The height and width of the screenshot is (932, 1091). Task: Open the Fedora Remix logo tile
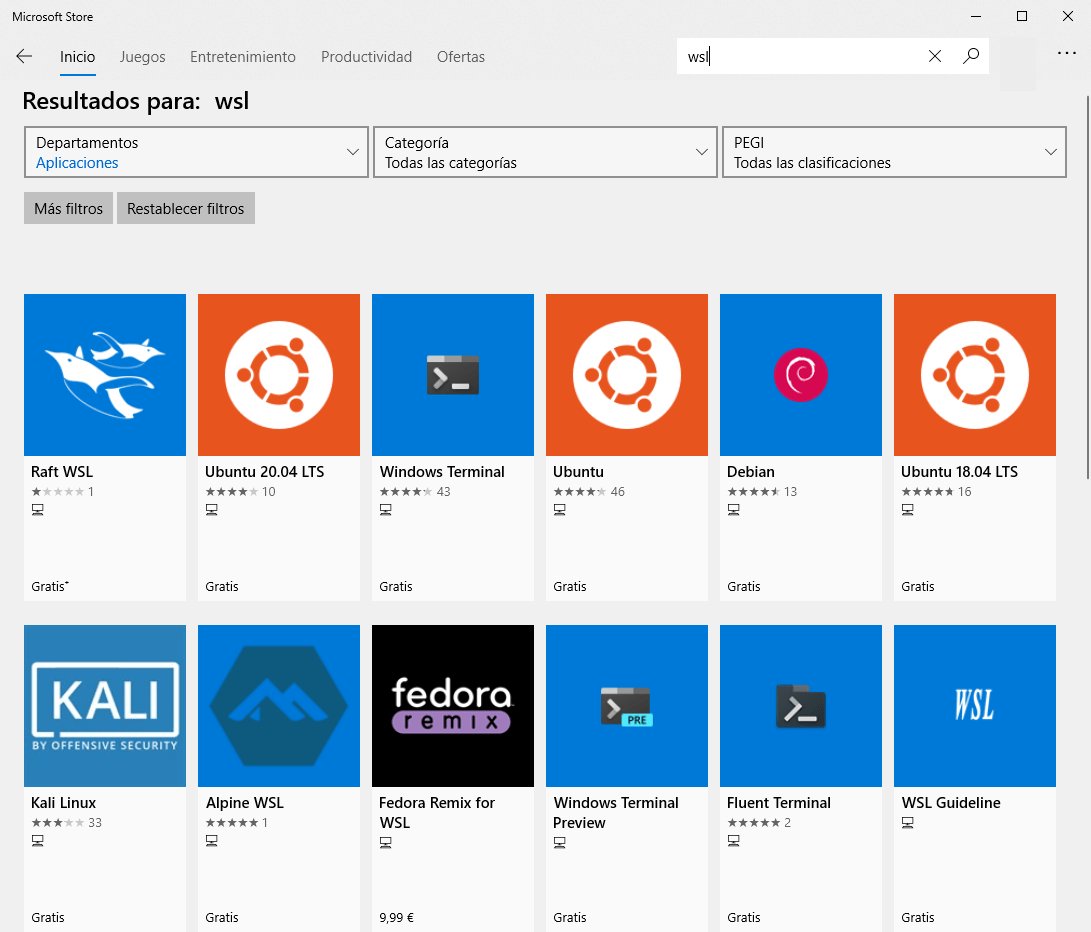[453, 706]
